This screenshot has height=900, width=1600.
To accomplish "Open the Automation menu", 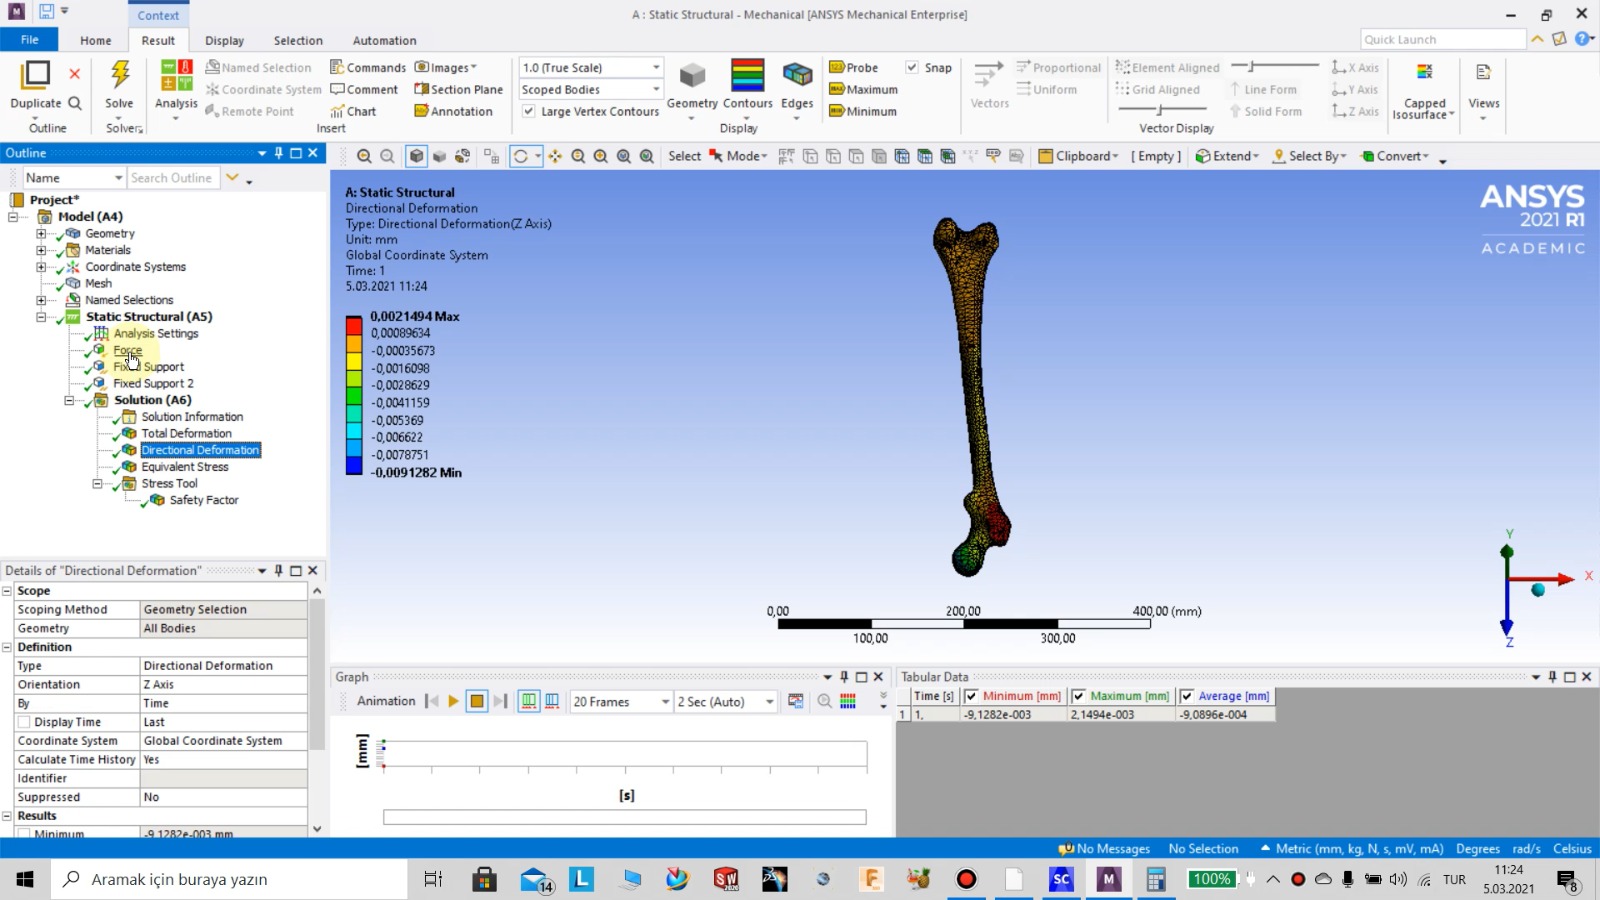I will pos(384,40).
